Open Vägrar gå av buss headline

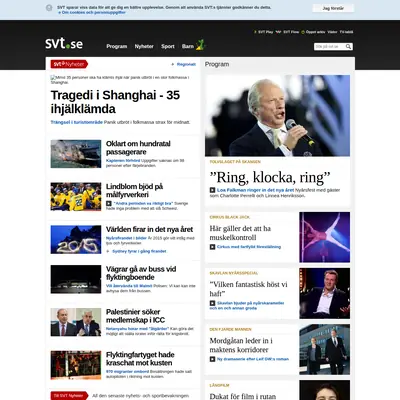(x=141, y=273)
